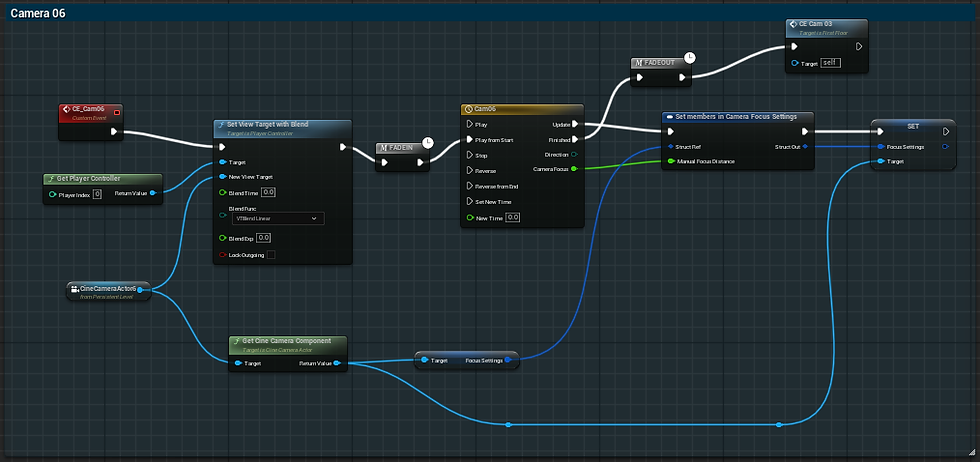Click the Blend Func input pin
Screen dimensions: 980x462
click(222, 216)
